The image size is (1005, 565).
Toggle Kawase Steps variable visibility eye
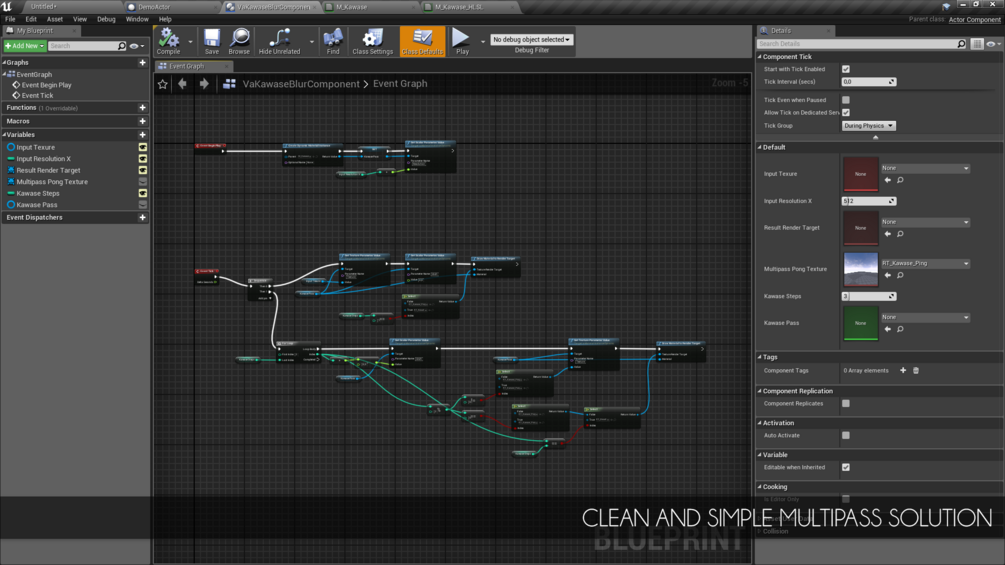(143, 193)
